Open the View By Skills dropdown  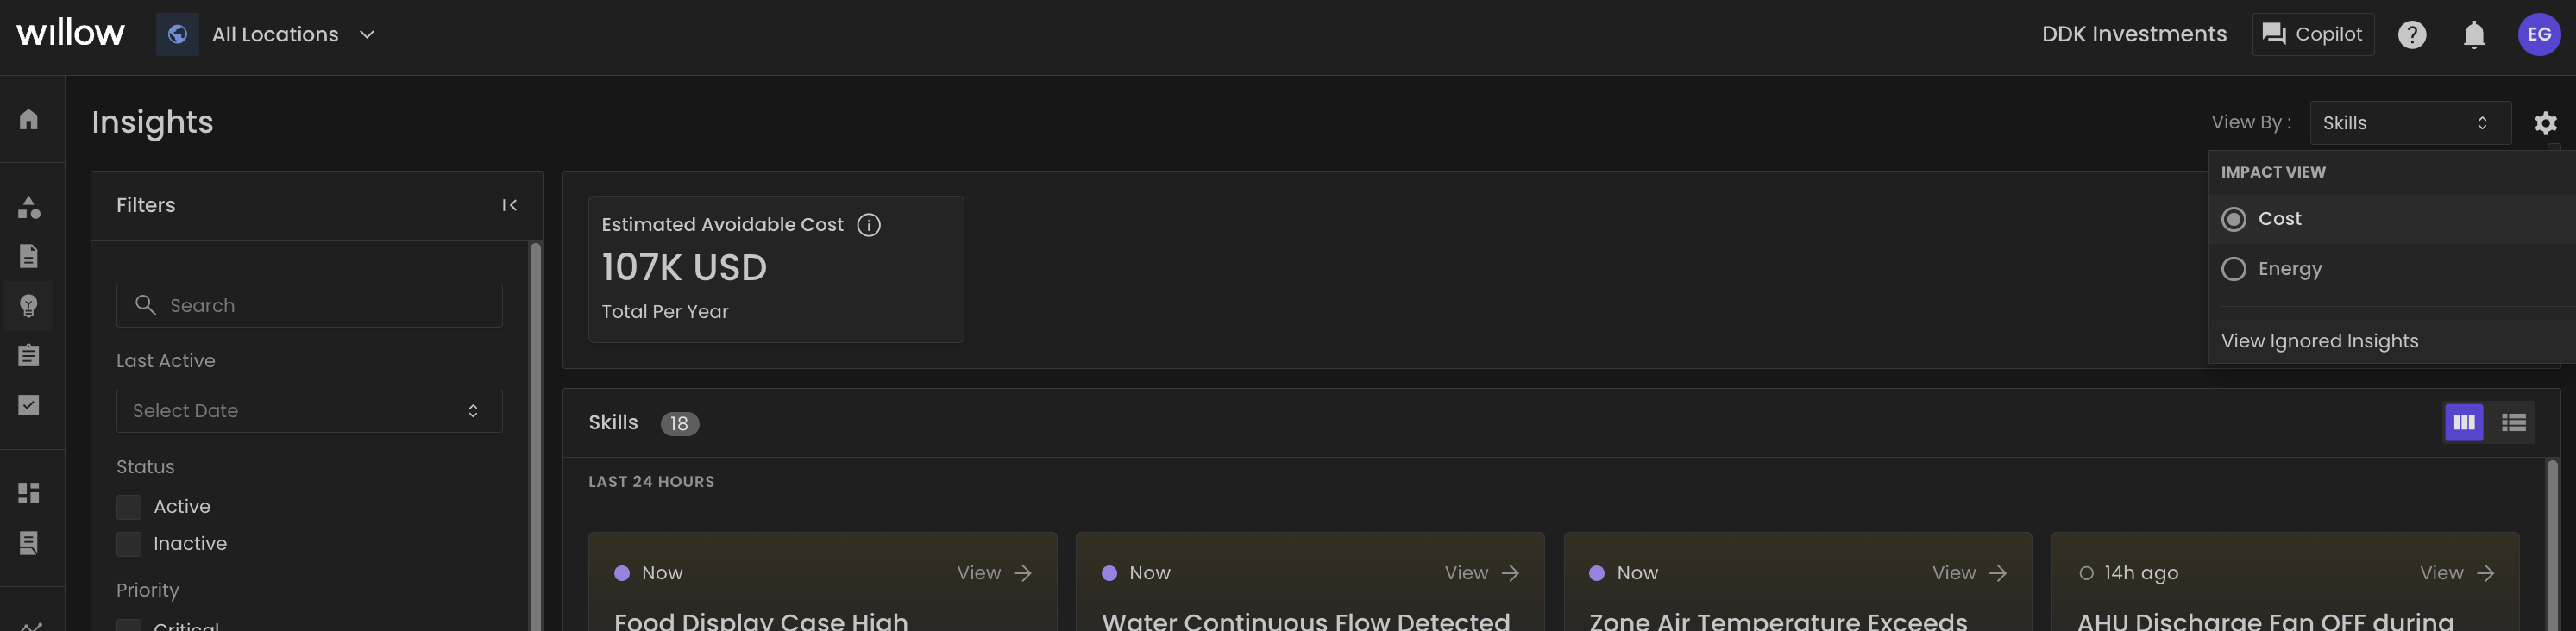click(2410, 122)
